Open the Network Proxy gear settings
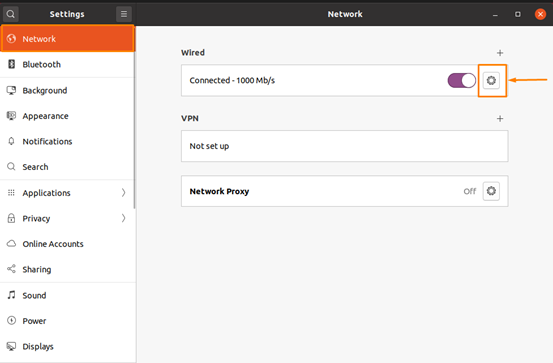 point(491,191)
